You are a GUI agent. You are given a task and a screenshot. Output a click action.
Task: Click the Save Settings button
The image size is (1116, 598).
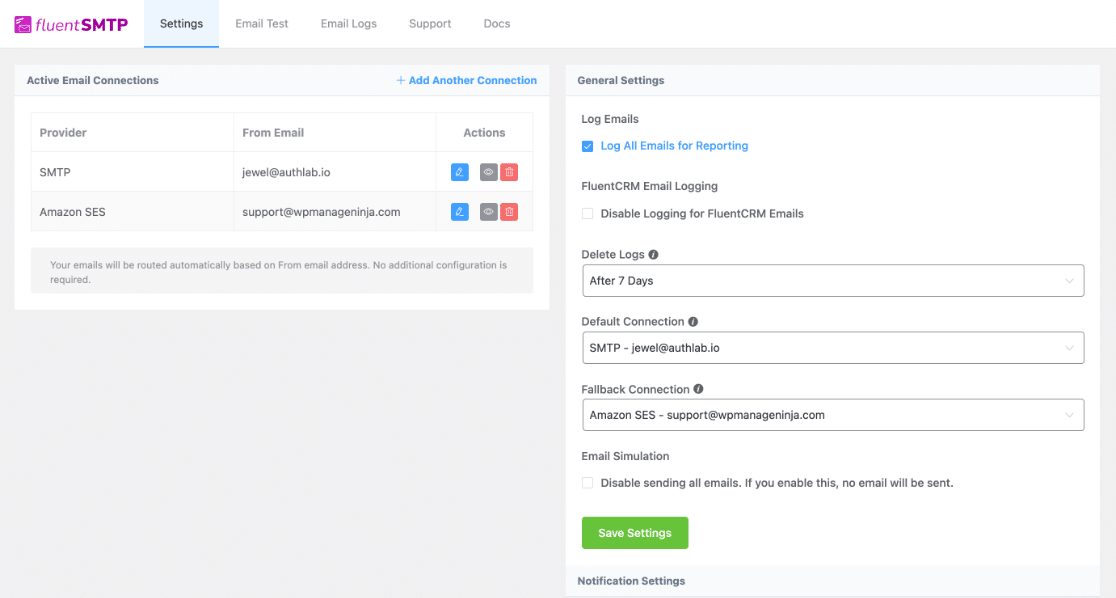[635, 533]
